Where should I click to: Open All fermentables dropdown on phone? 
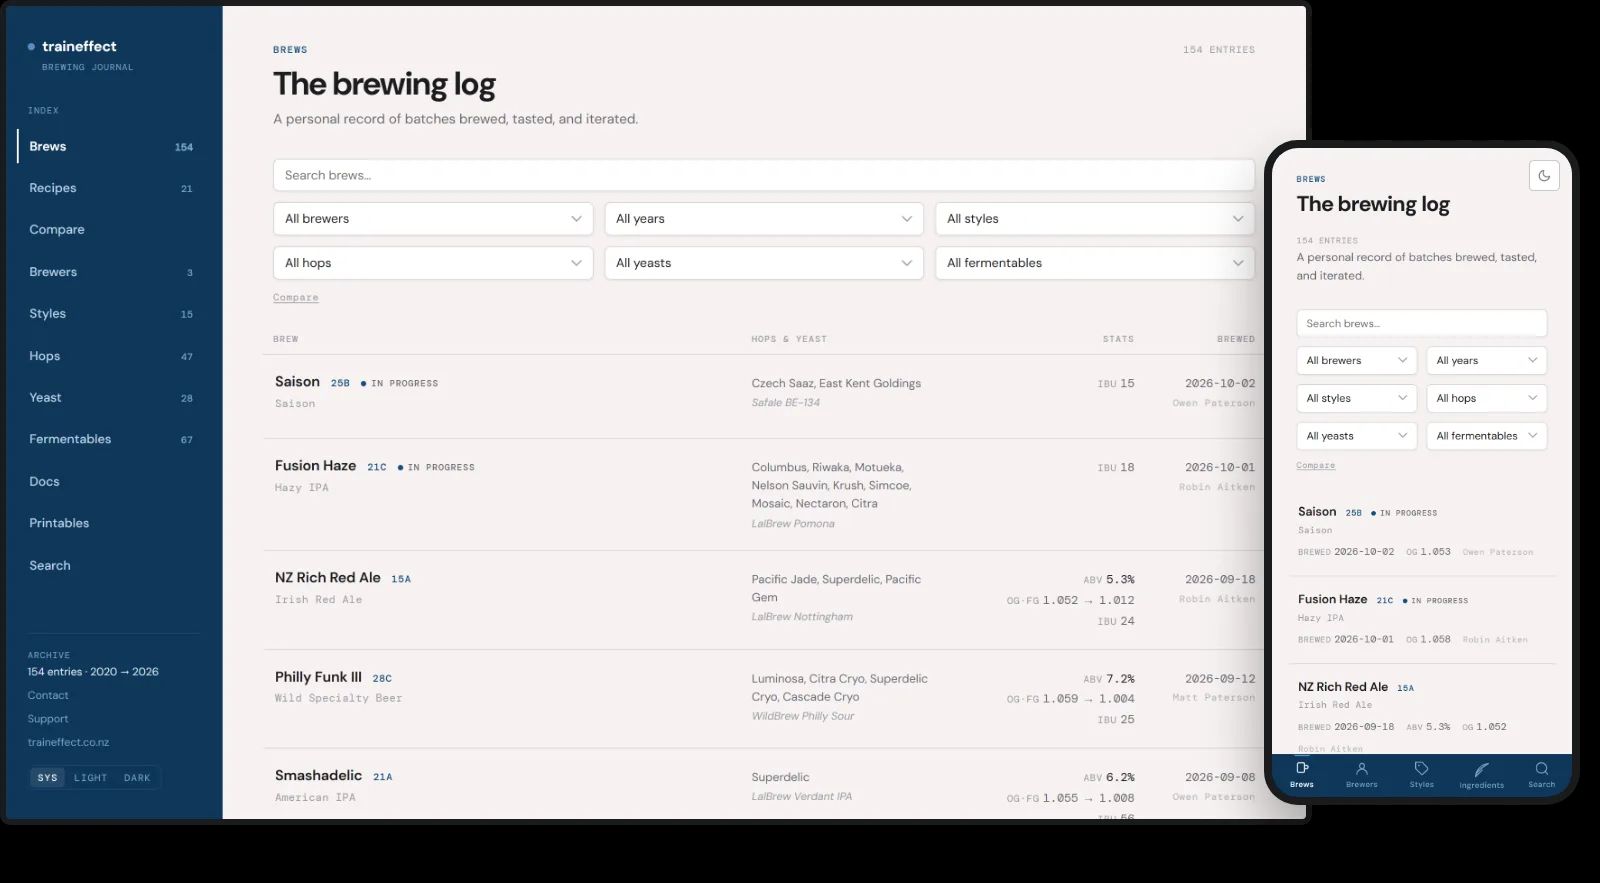pos(1487,436)
